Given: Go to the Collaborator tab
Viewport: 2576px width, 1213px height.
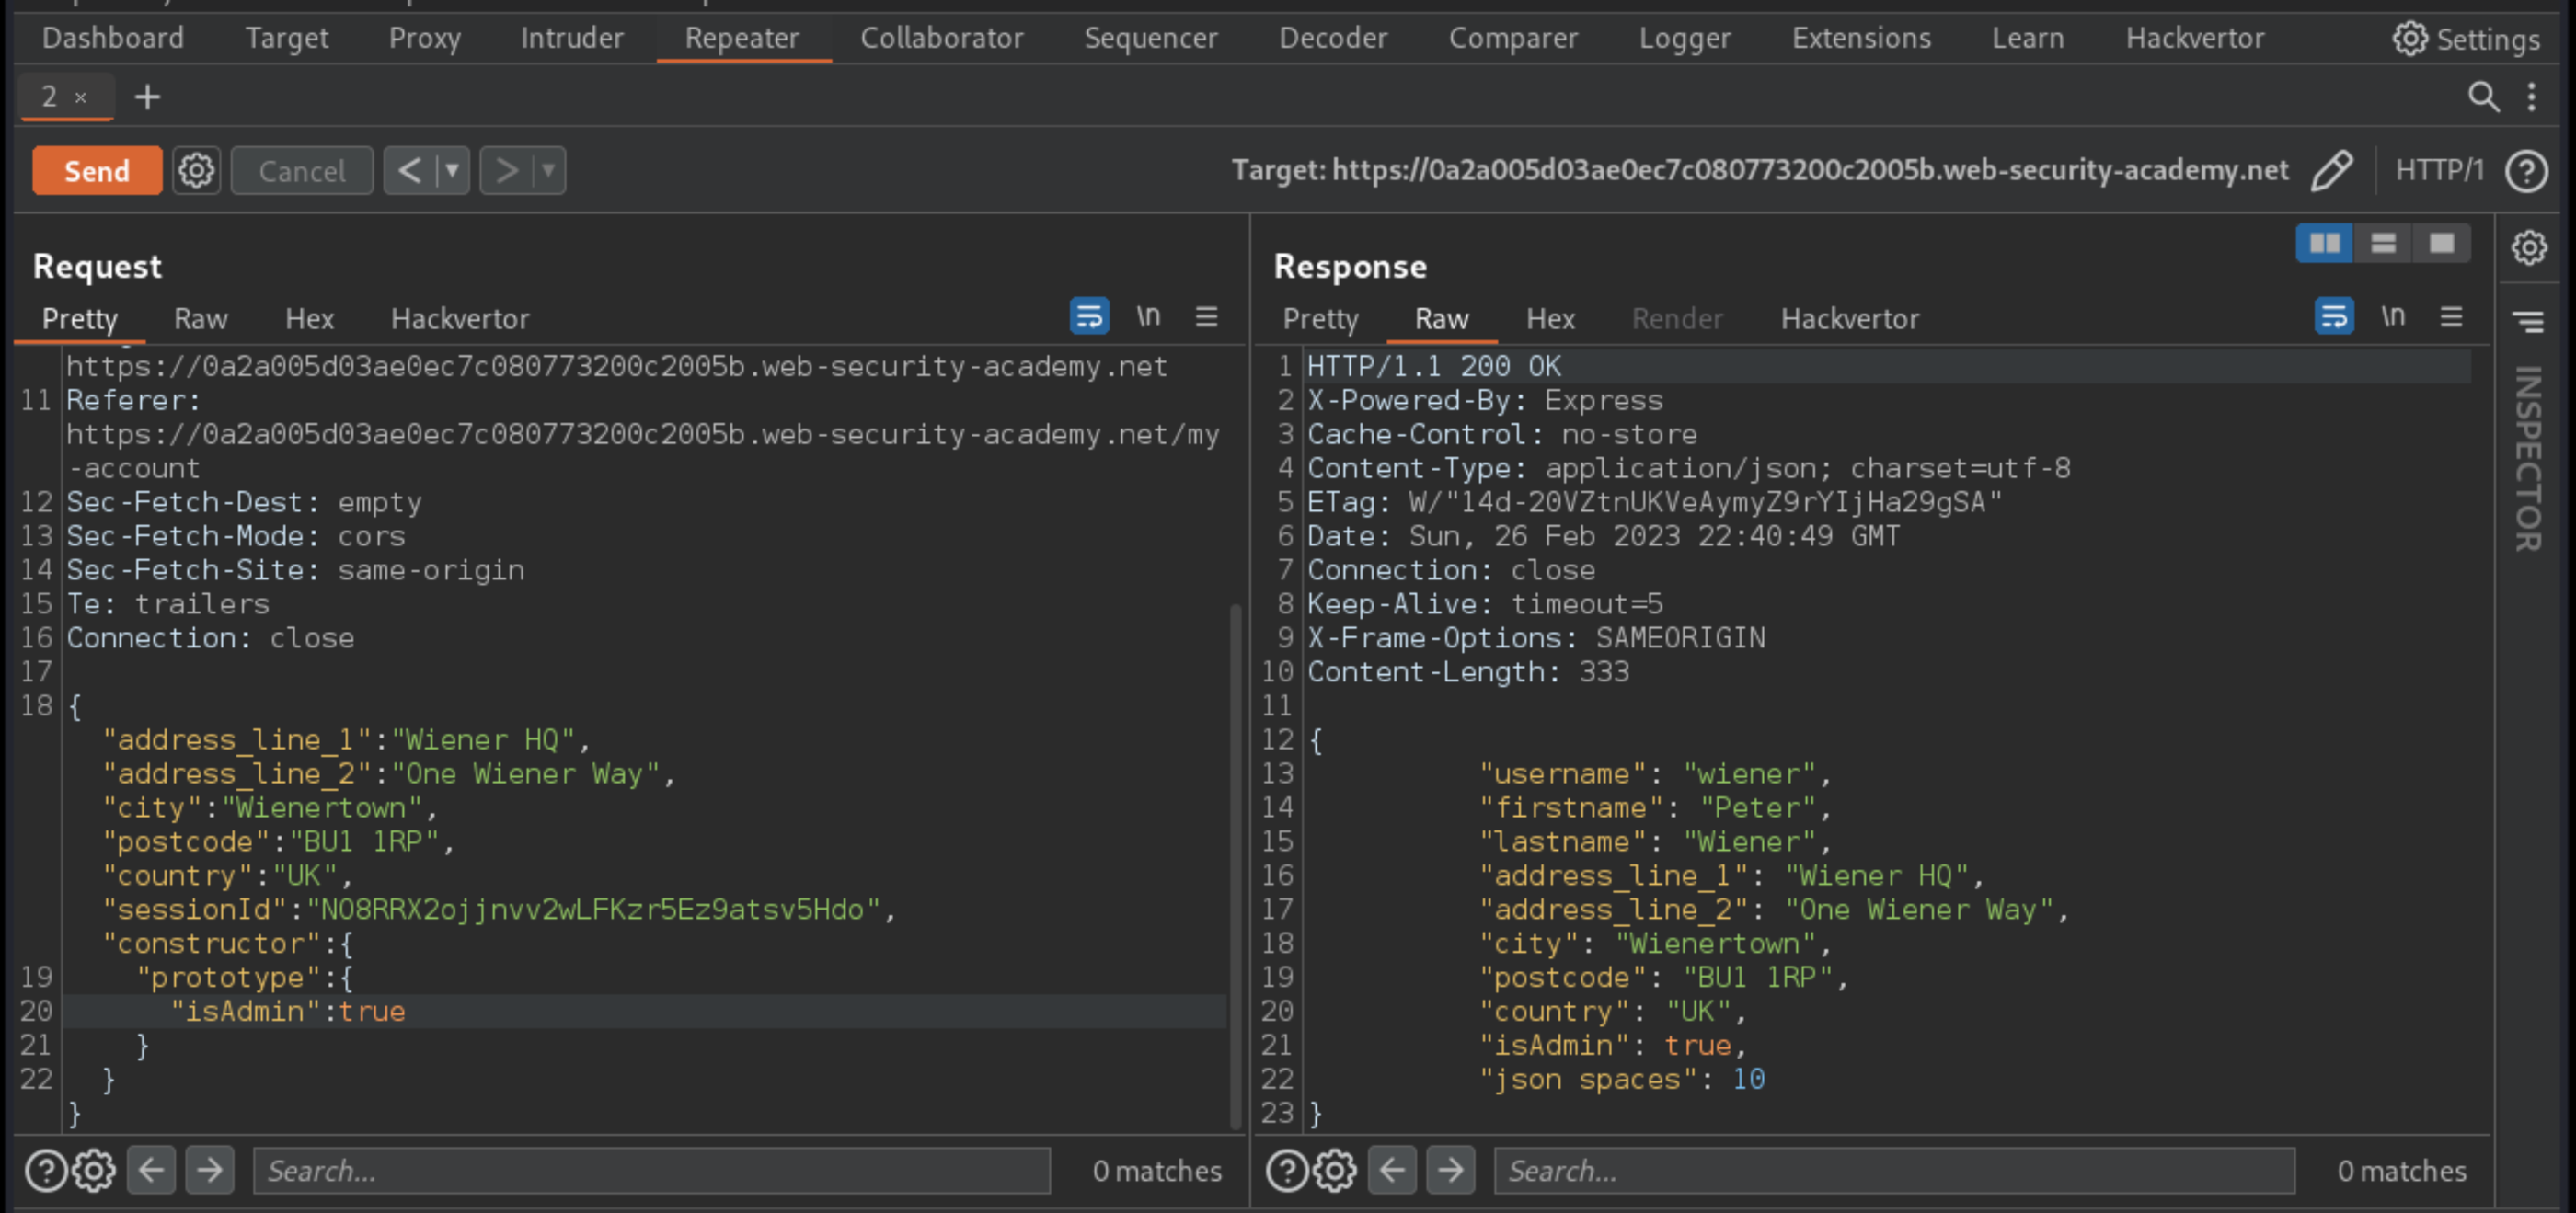Looking at the screenshot, I should click(941, 38).
